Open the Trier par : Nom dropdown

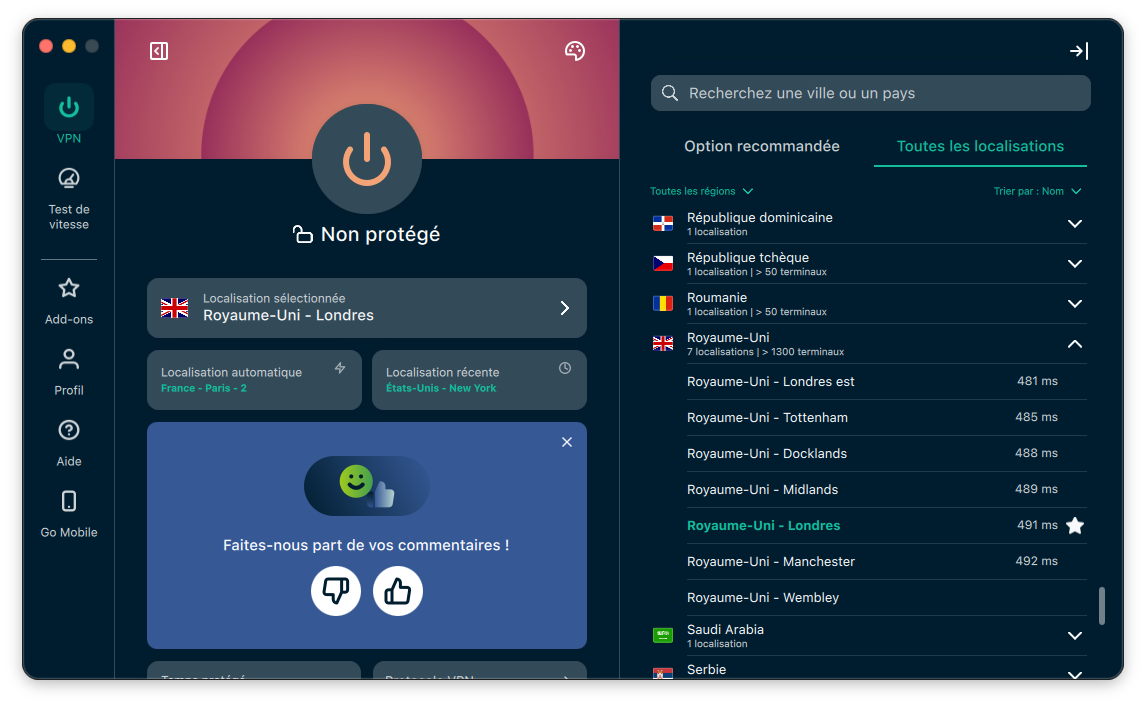1036,191
